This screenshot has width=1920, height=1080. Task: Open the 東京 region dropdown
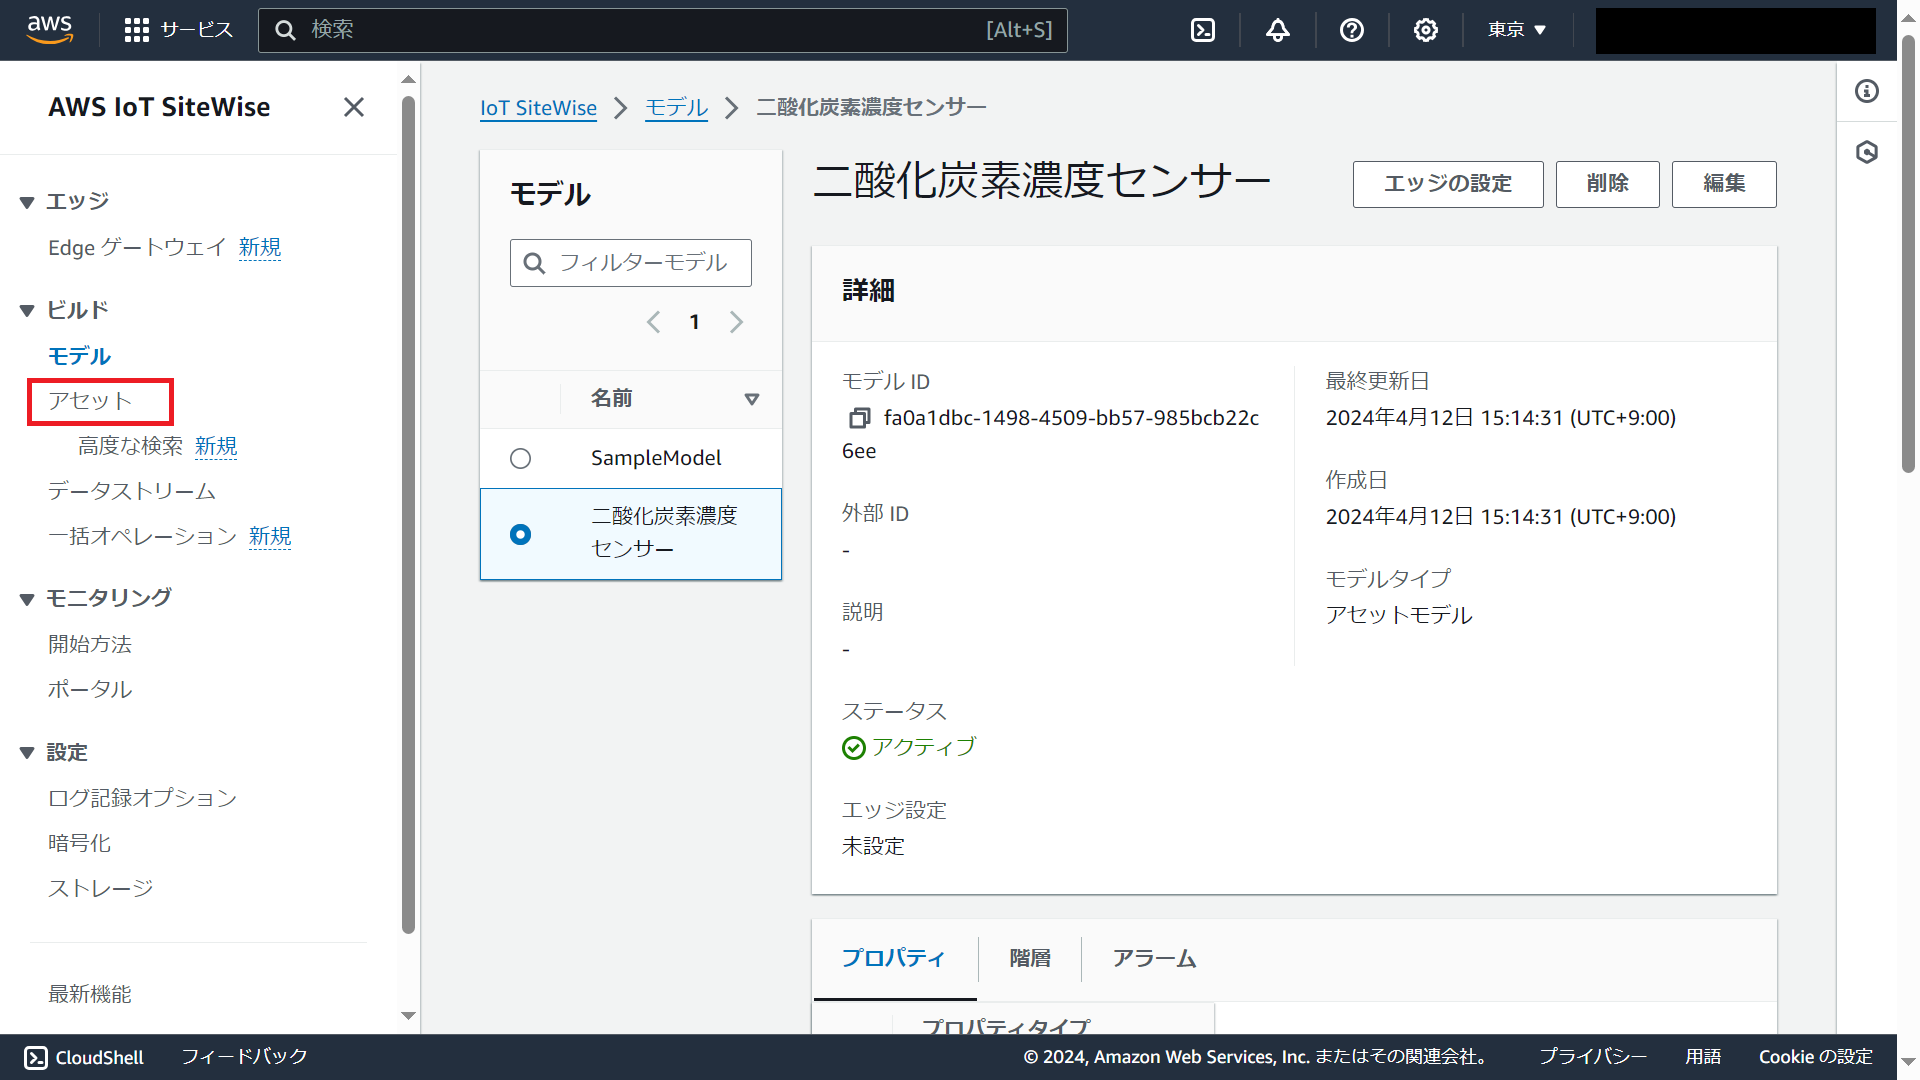click(1516, 30)
